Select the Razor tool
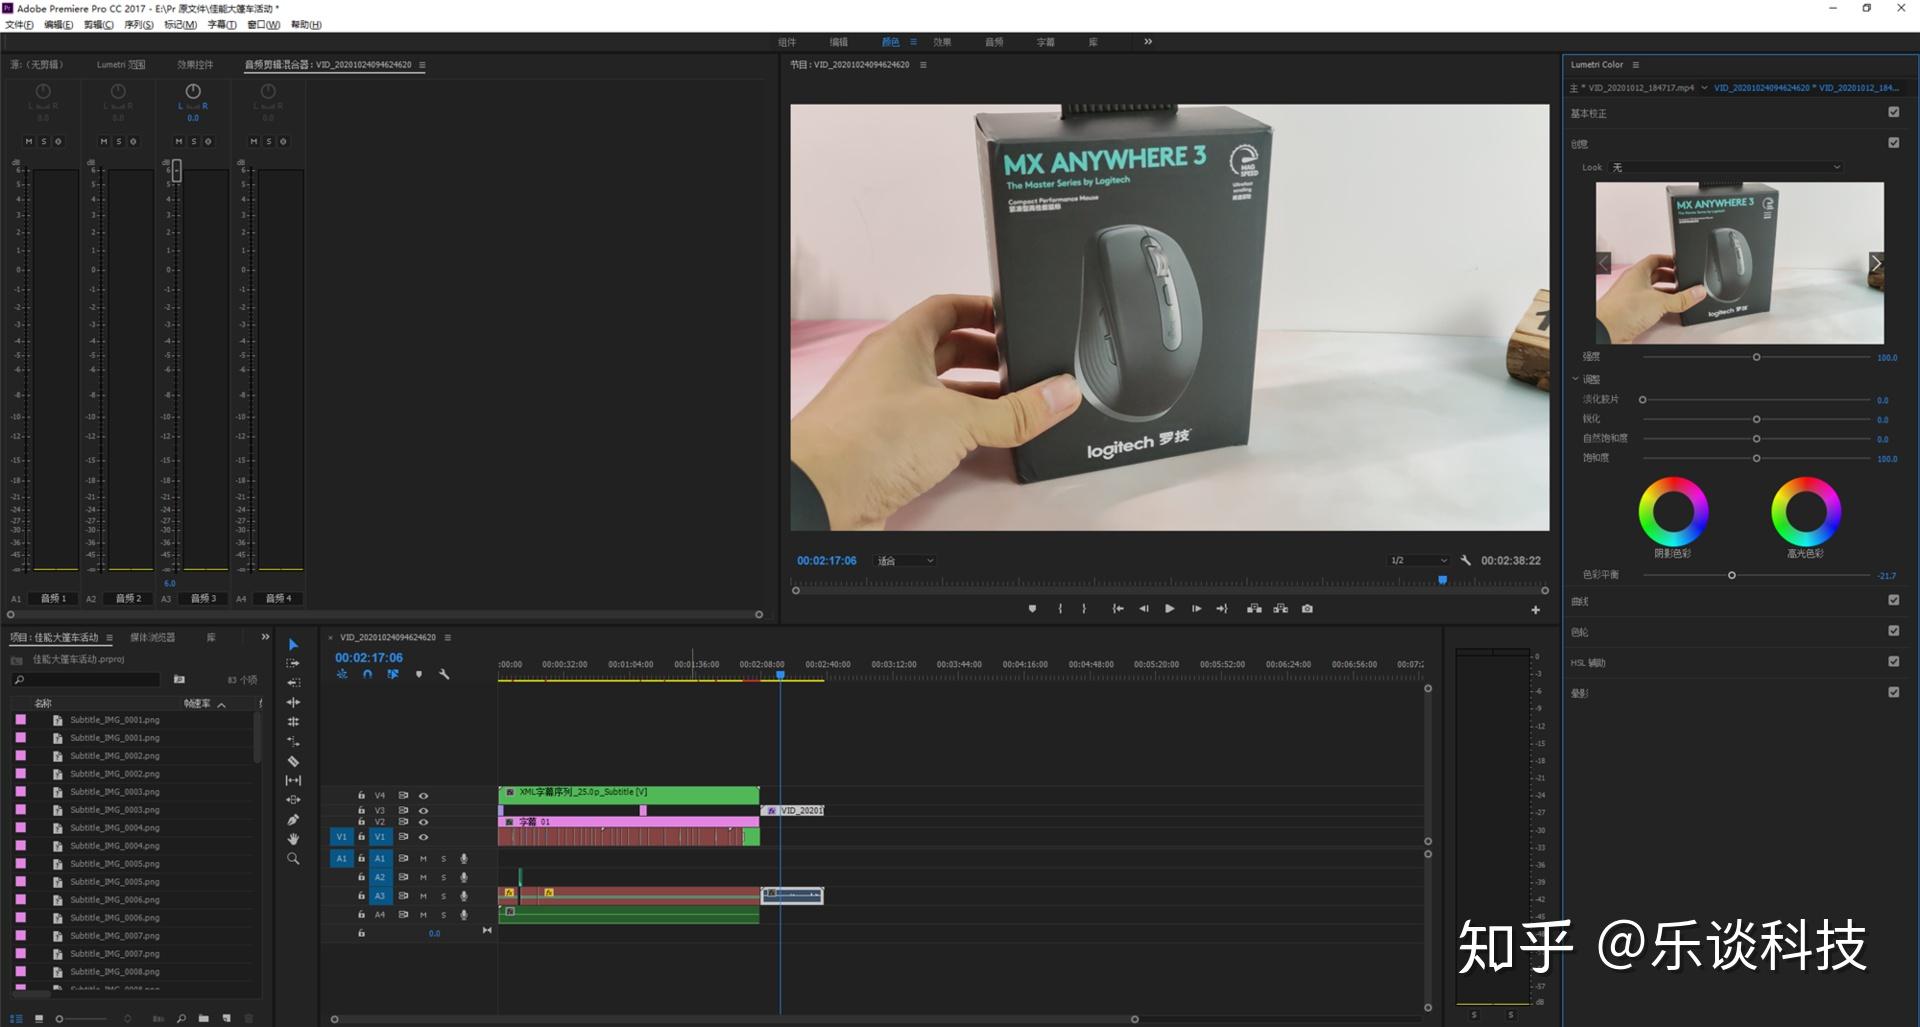This screenshot has width=1920, height=1027. coord(293,761)
